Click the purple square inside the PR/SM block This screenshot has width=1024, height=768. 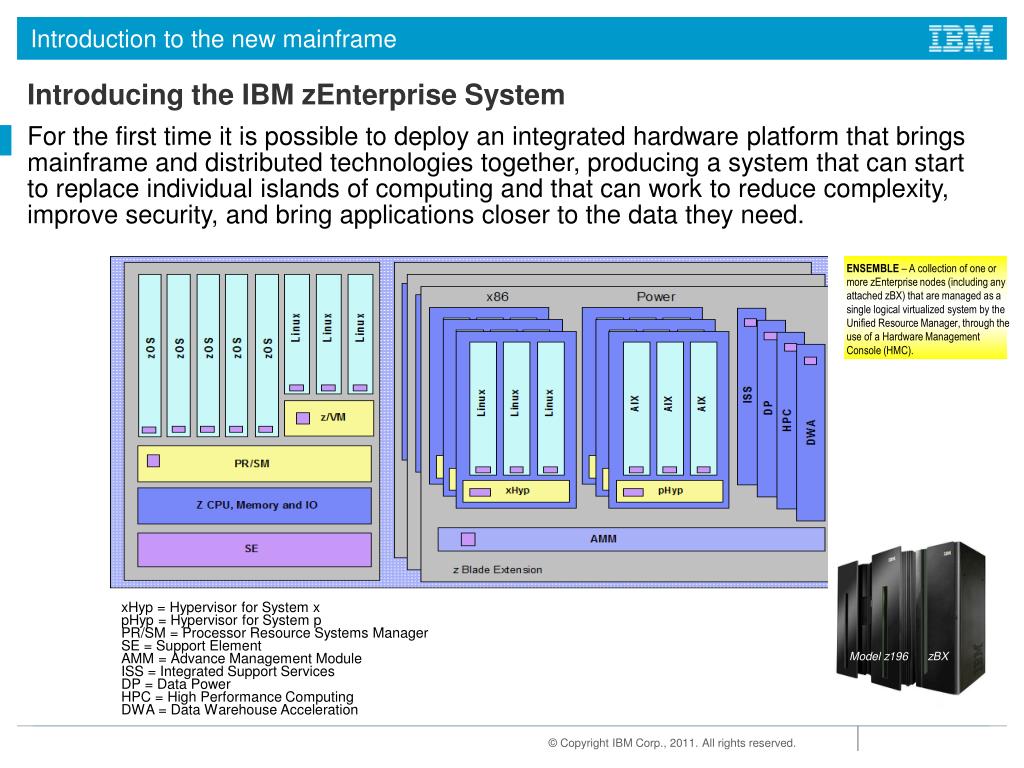(x=153, y=460)
